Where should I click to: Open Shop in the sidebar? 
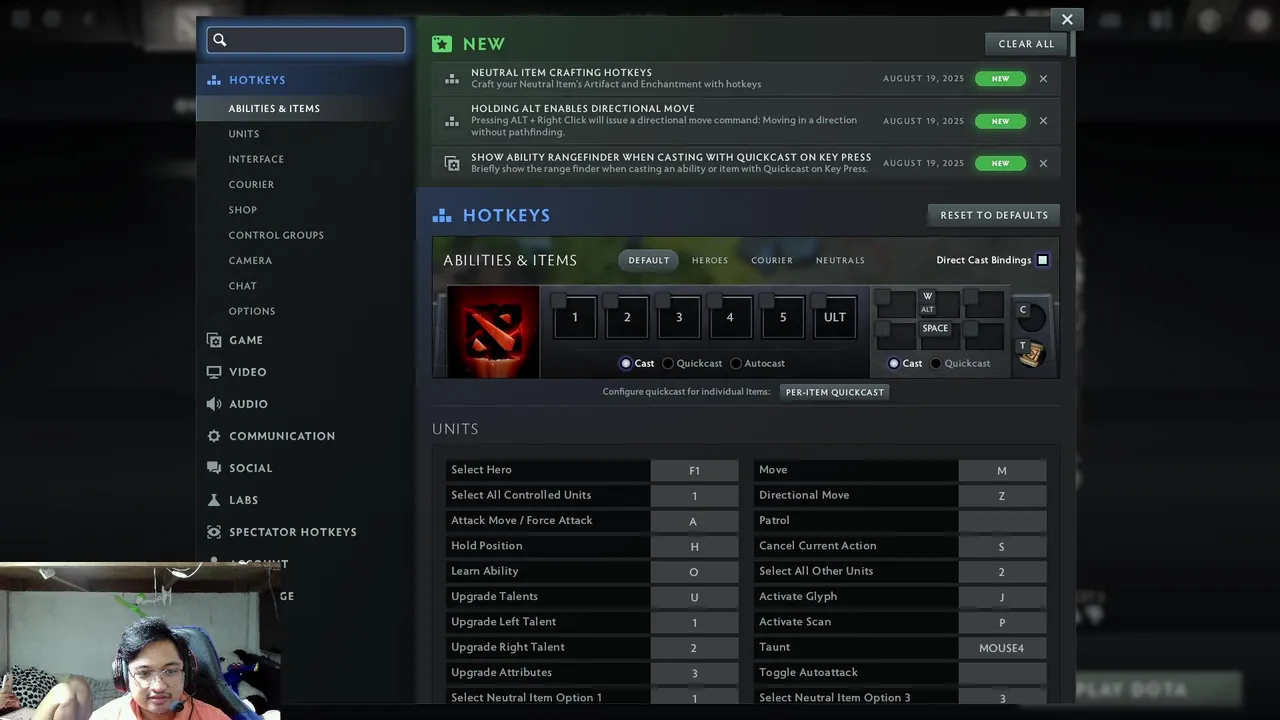click(x=243, y=210)
